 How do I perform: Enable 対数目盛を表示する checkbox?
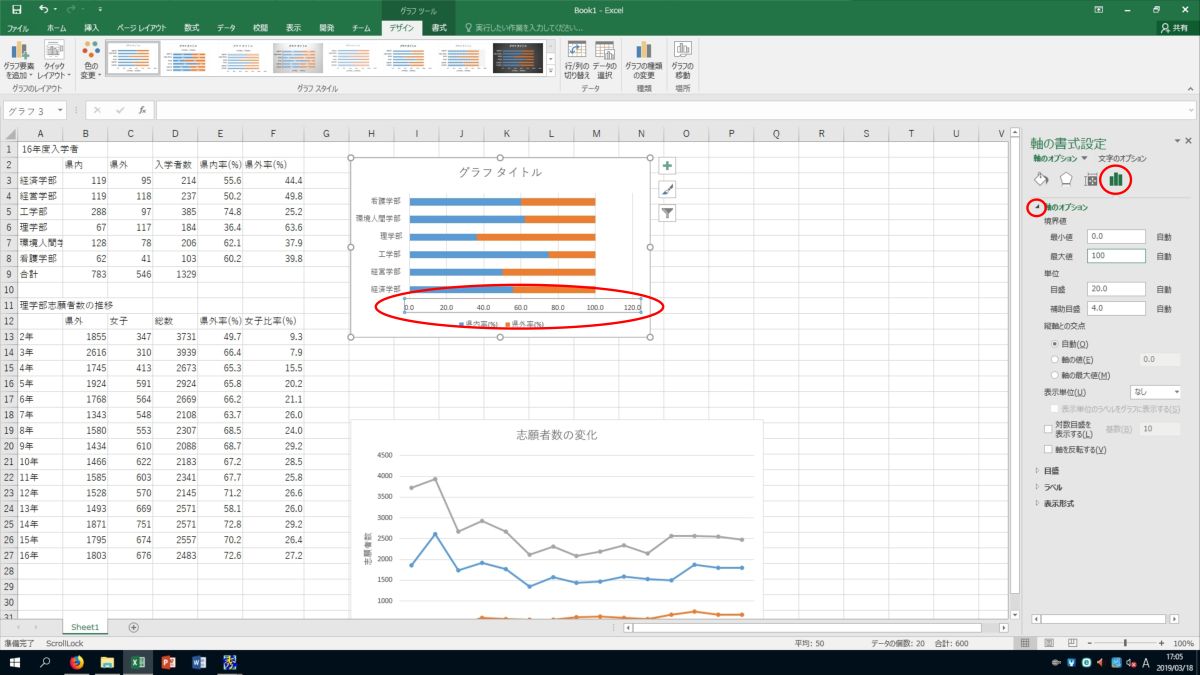[1047, 427]
